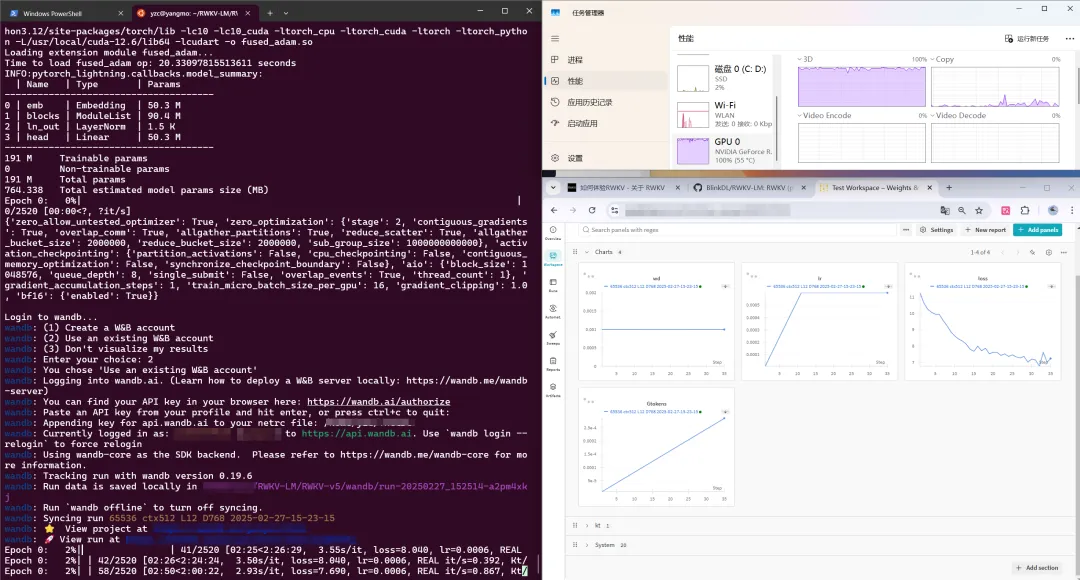The height and width of the screenshot is (580, 1080).
Task: Collapse the Charts section chevron
Action: [x=587, y=252]
